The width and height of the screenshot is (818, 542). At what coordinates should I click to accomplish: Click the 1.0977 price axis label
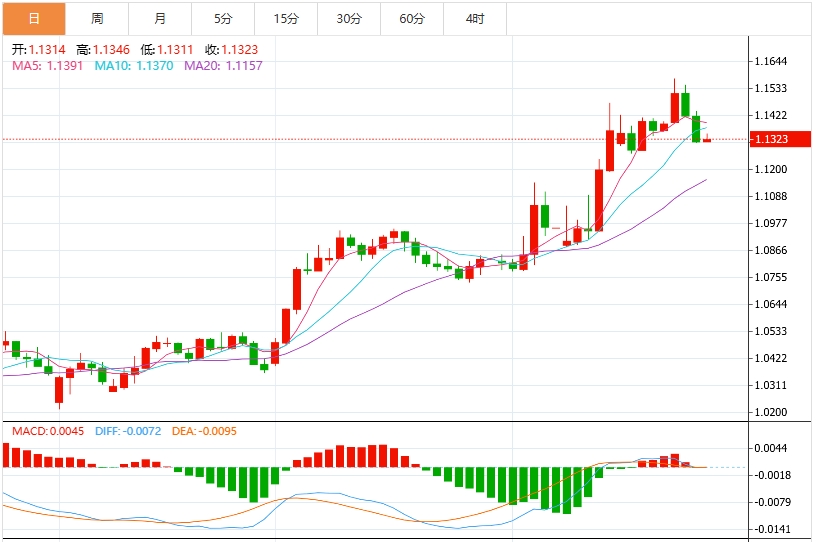[771, 223]
